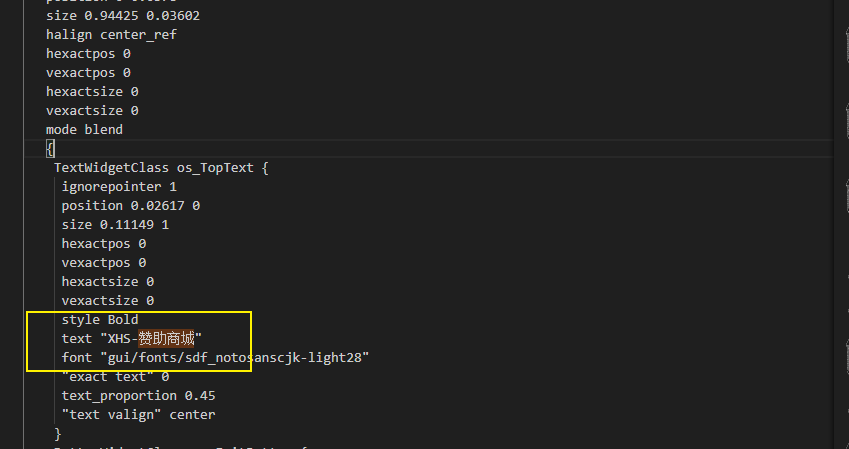This screenshot has width=849, height=449.
Task: Place cursor on "mode blend" line
Action: tap(84, 130)
